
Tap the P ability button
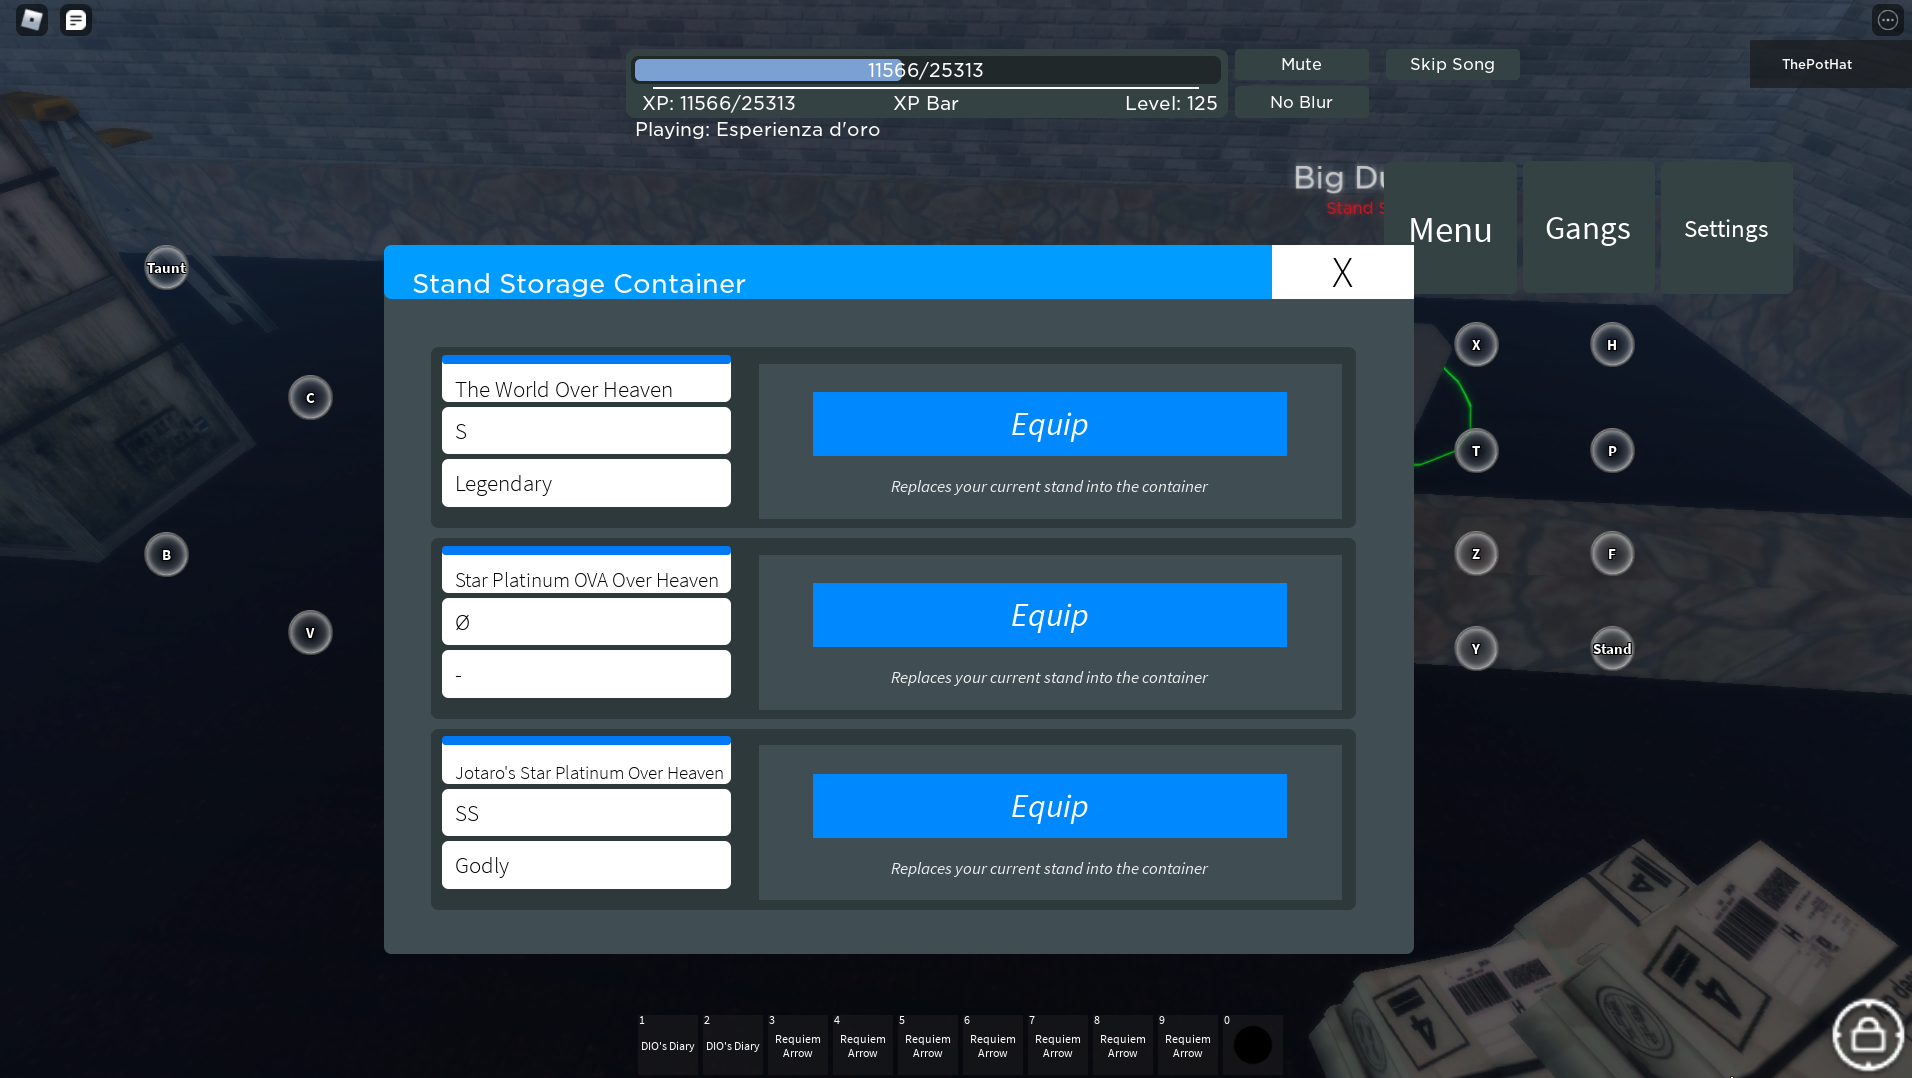[x=1612, y=451]
